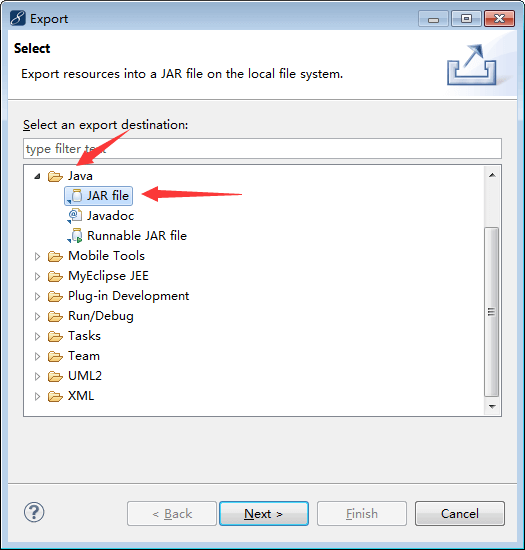Select the JAR file jar icon
This screenshot has height=550, width=525.
(x=75, y=196)
